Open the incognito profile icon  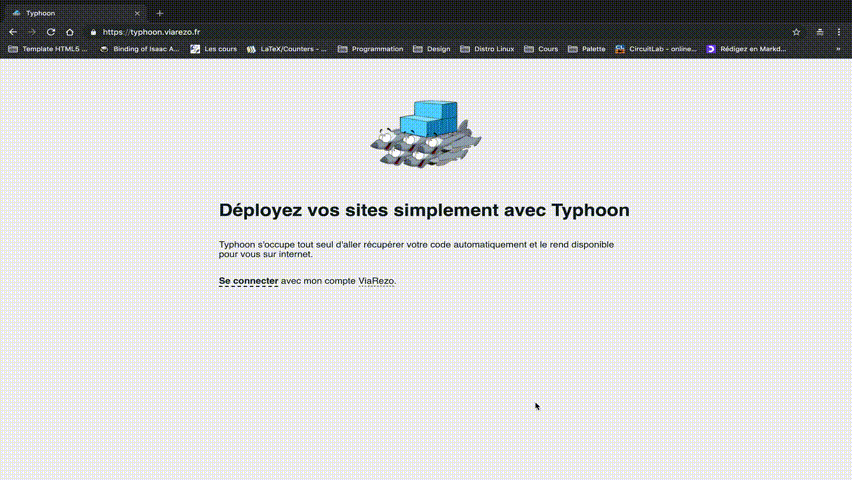(820, 32)
